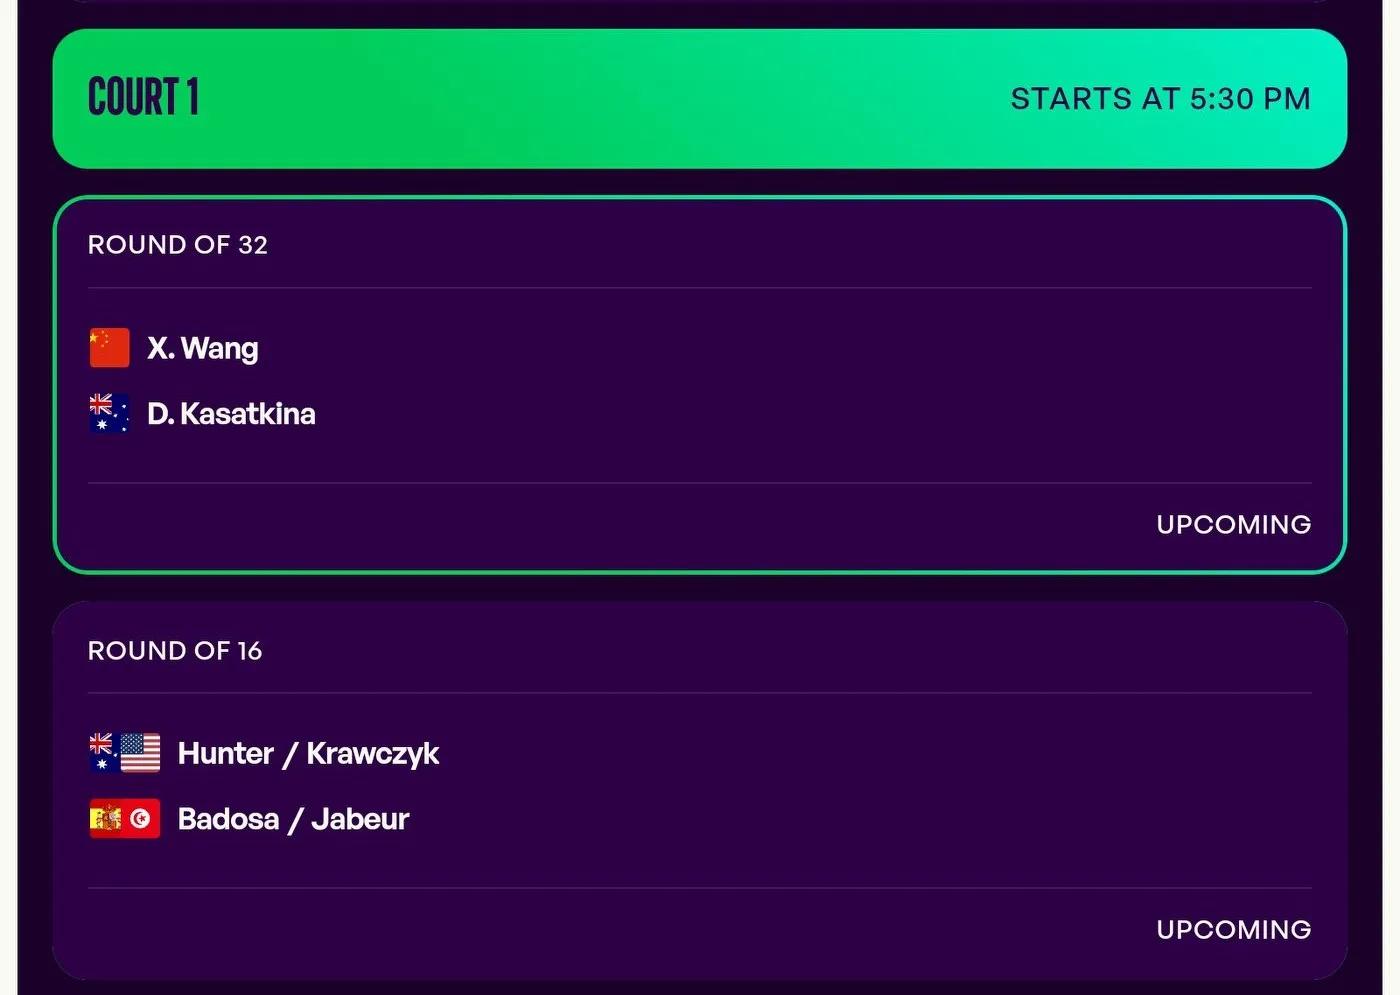The height and width of the screenshot is (995, 1400).
Task: Click the Court 1 header title
Action: pos(144,98)
